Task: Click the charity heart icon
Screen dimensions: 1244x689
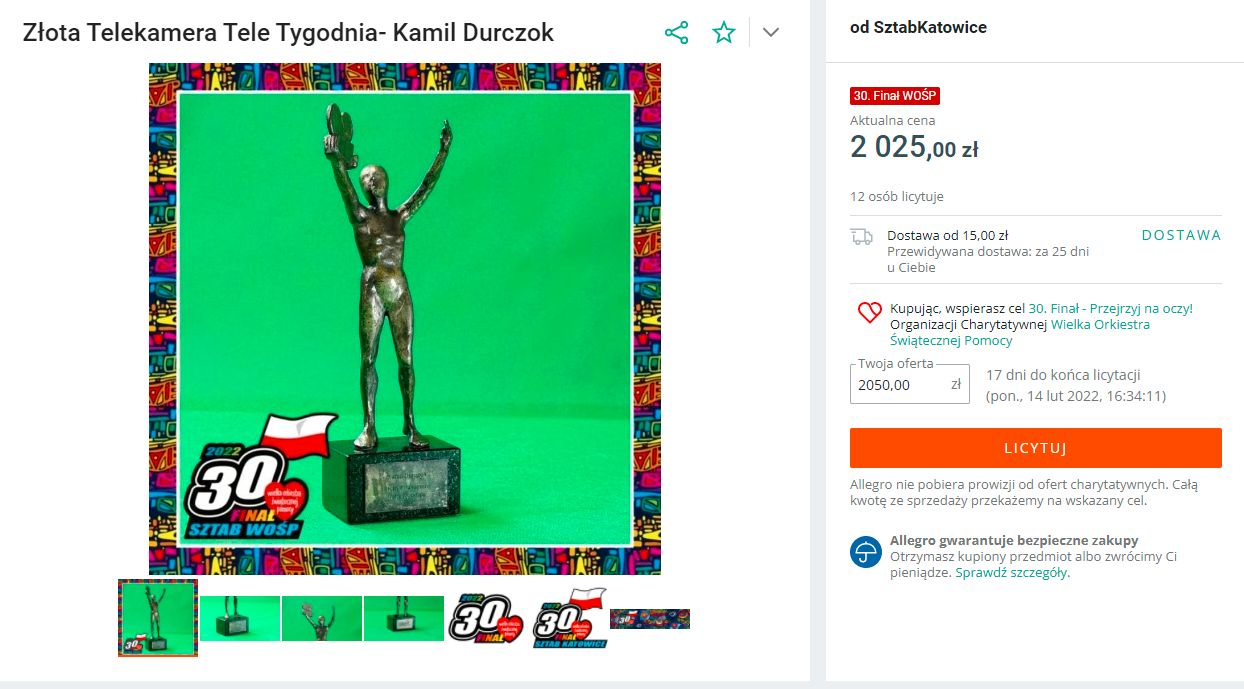Action: (869, 313)
